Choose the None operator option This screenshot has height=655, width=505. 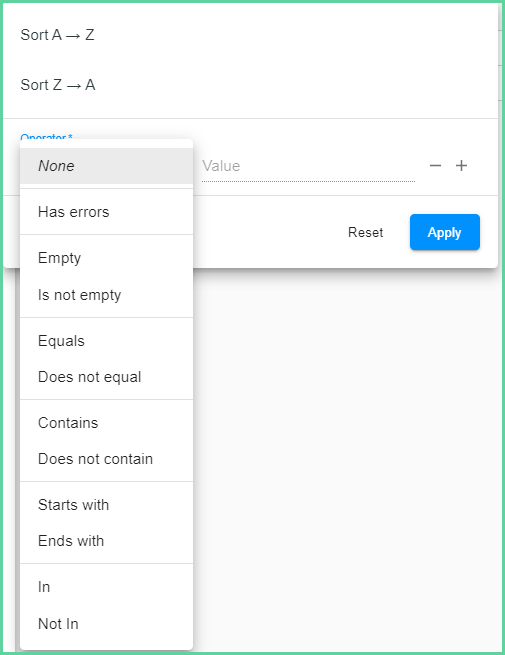point(107,166)
